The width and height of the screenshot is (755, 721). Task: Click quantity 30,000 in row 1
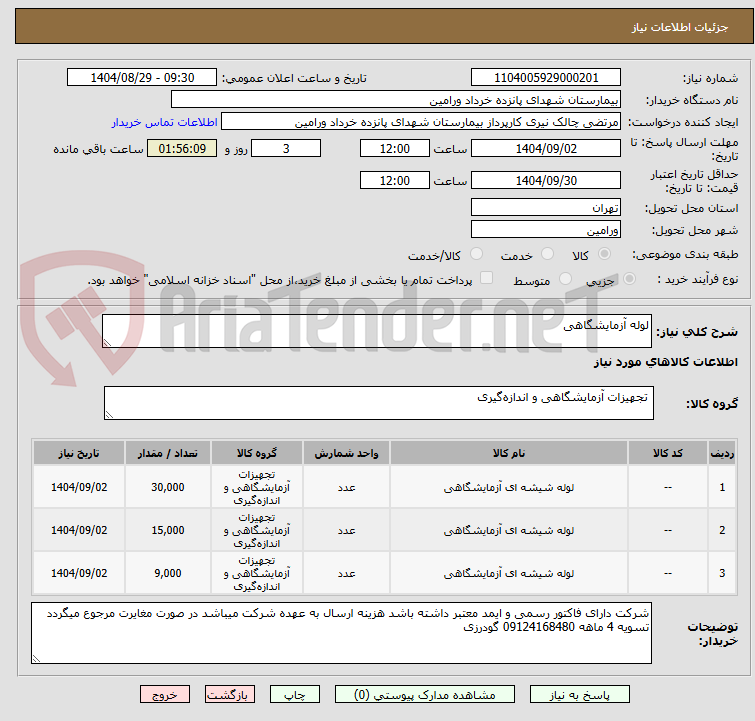(x=168, y=487)
